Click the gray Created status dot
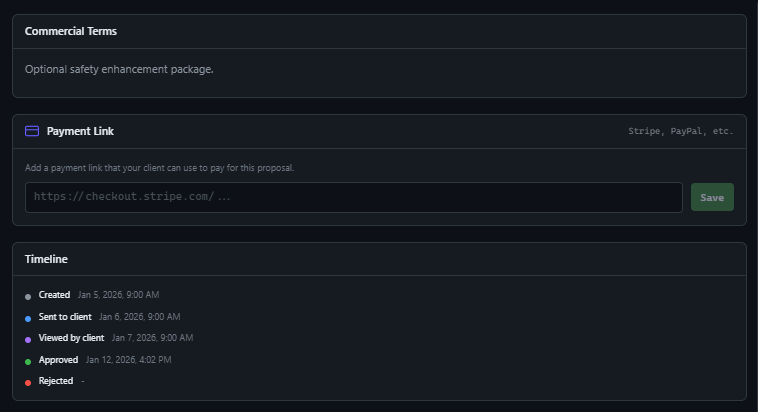The width and height of the screenshot is (758, 412). tap(28, 296)
